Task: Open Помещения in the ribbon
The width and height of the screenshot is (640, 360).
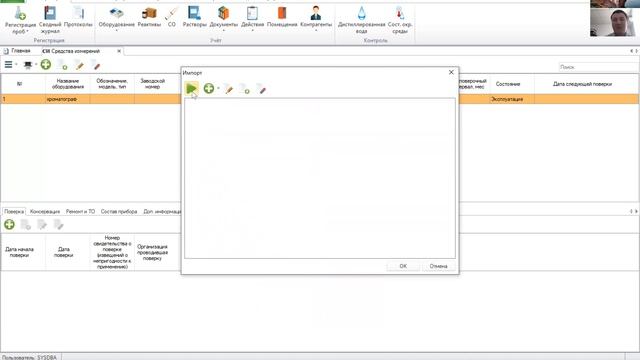Action: (282, 18)
